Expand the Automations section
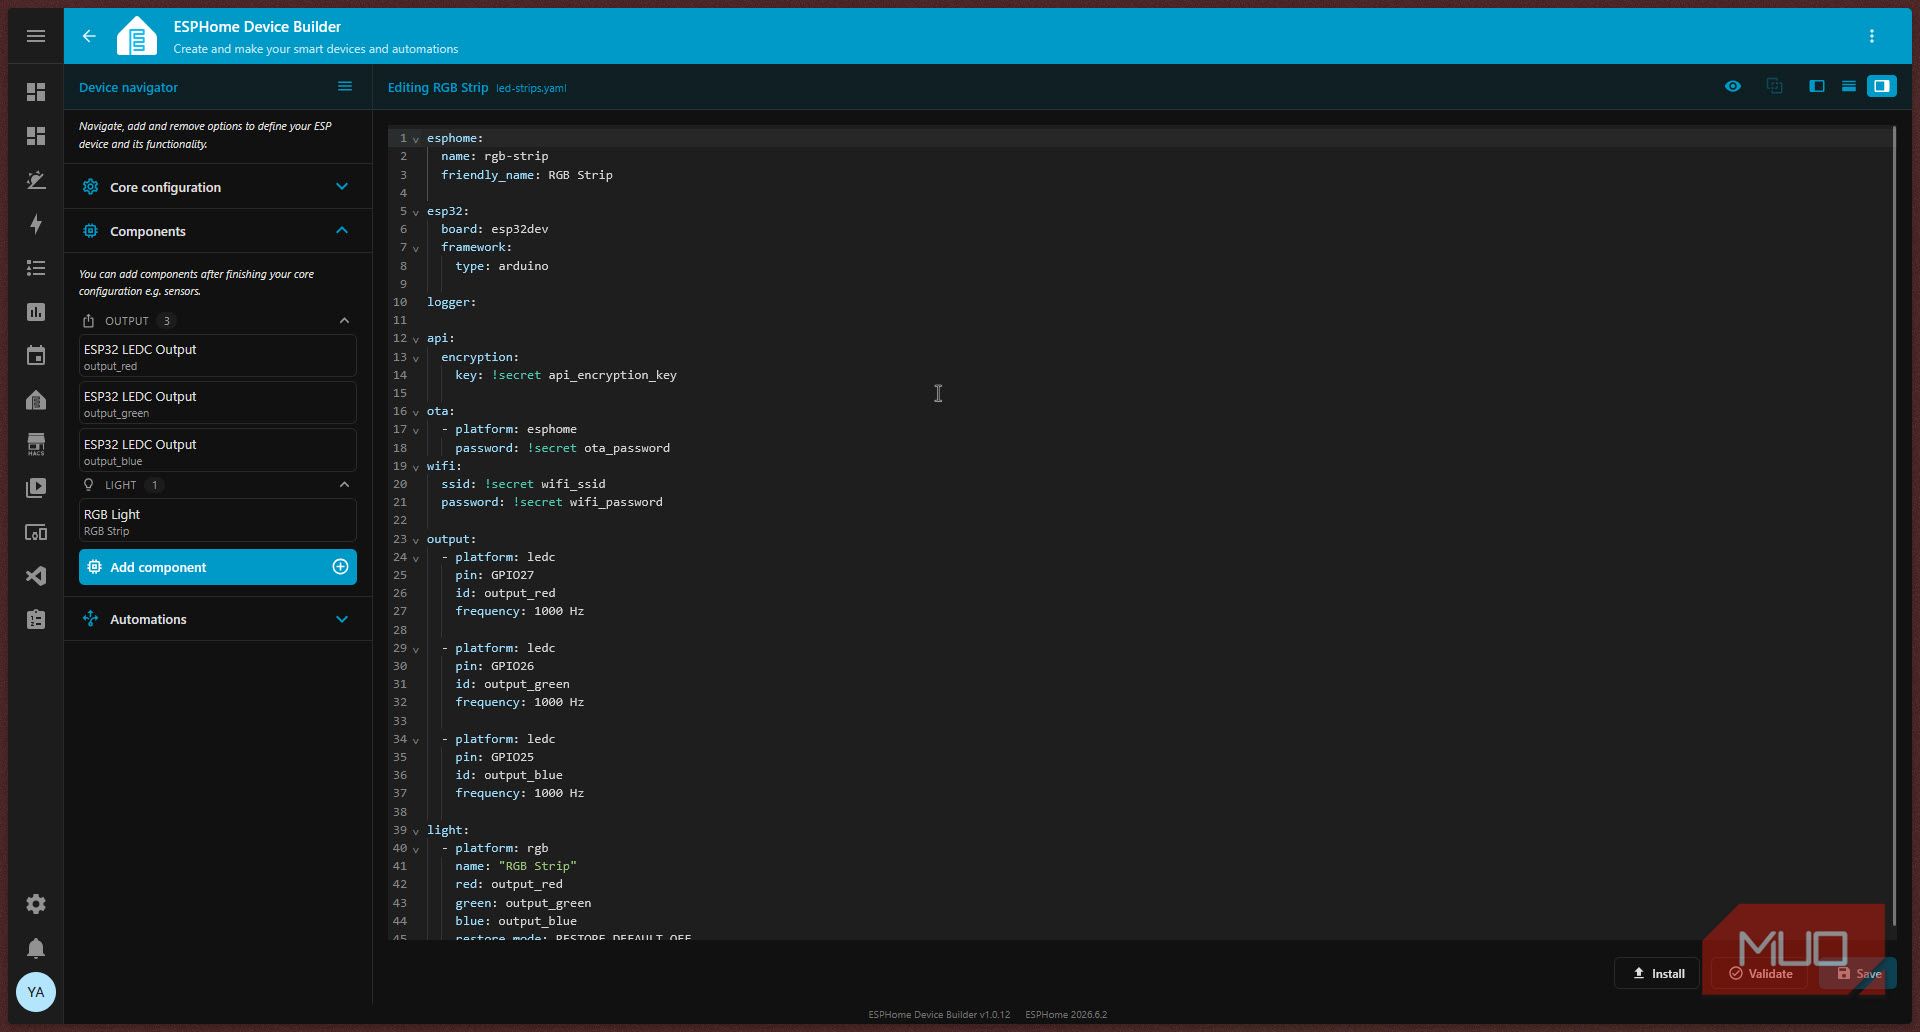Screen dimensions: 1920x1032 click(342, 619)
